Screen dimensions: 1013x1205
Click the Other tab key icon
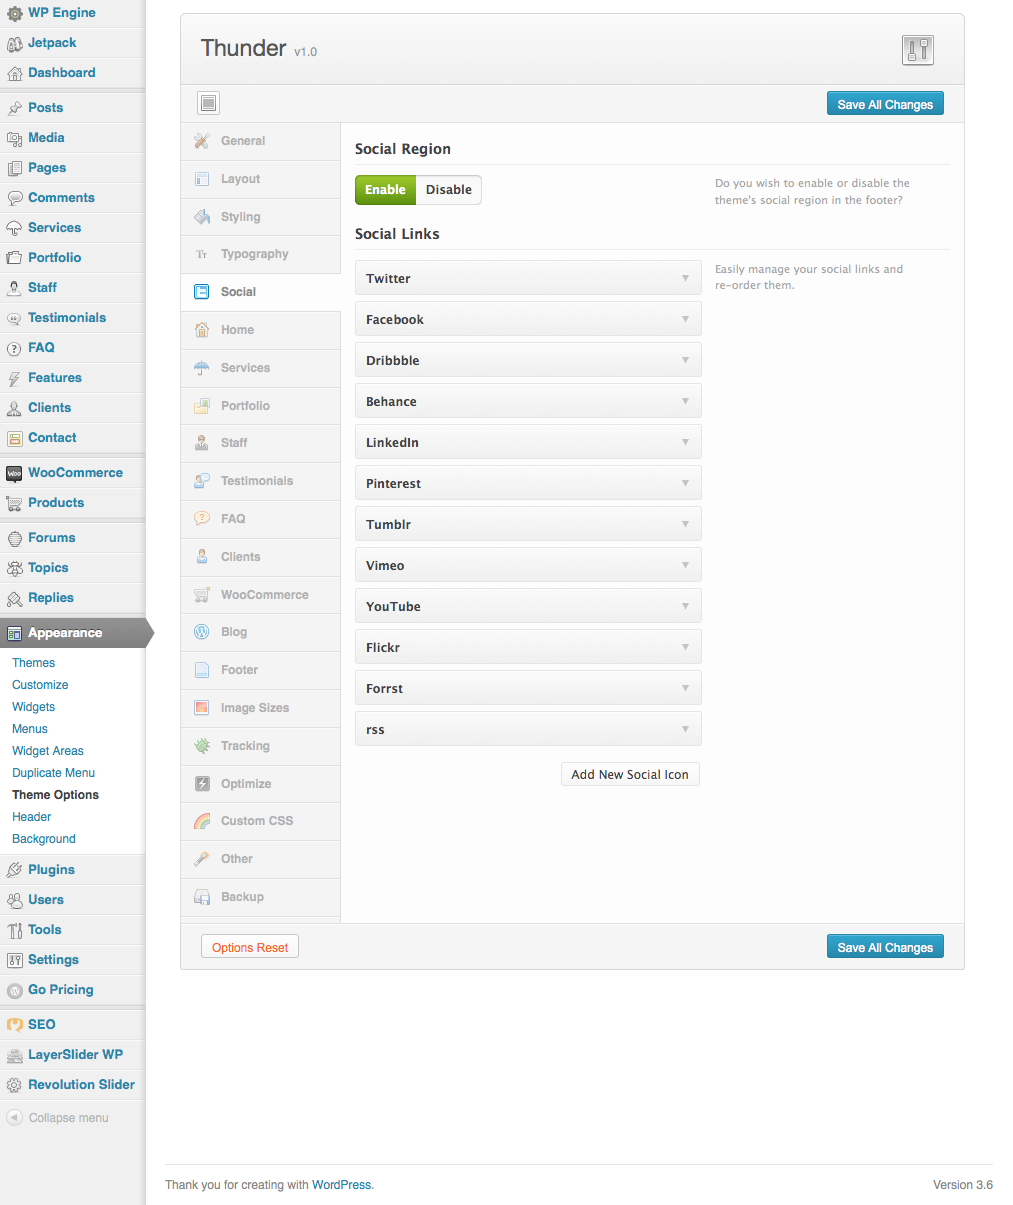click(202, 859)
